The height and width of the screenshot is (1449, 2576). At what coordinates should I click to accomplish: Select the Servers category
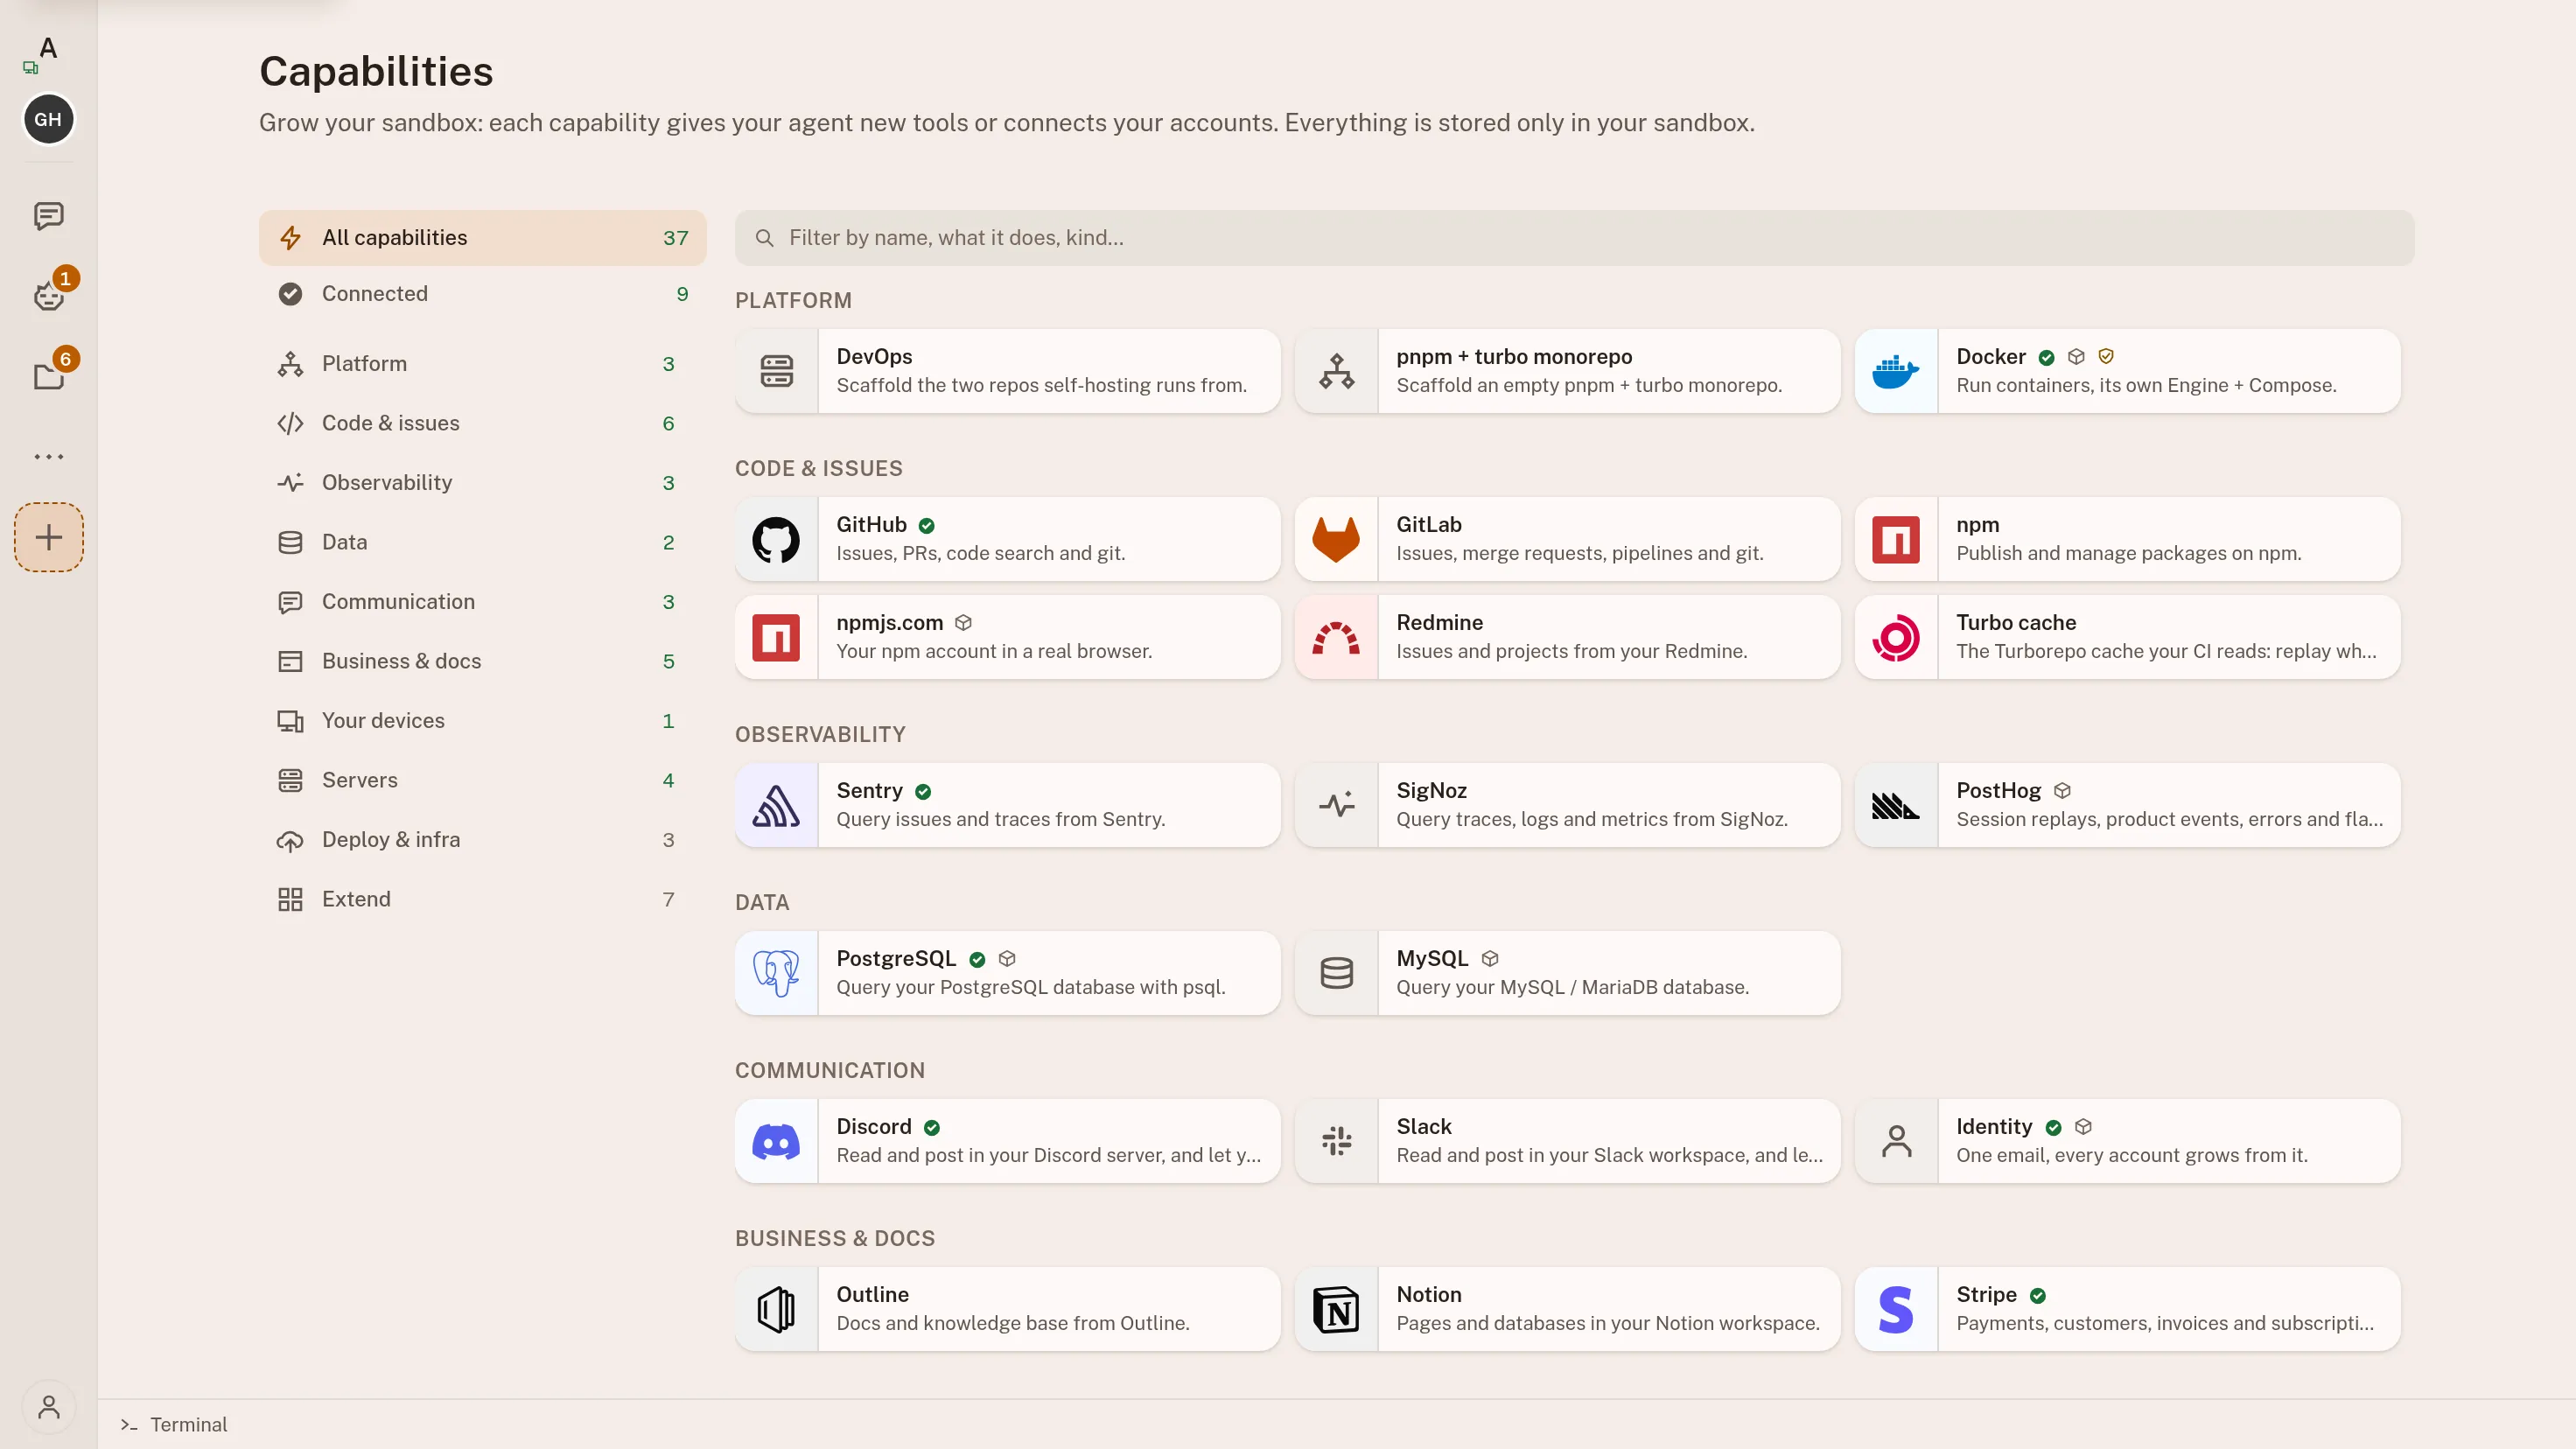tap(482, 780)
